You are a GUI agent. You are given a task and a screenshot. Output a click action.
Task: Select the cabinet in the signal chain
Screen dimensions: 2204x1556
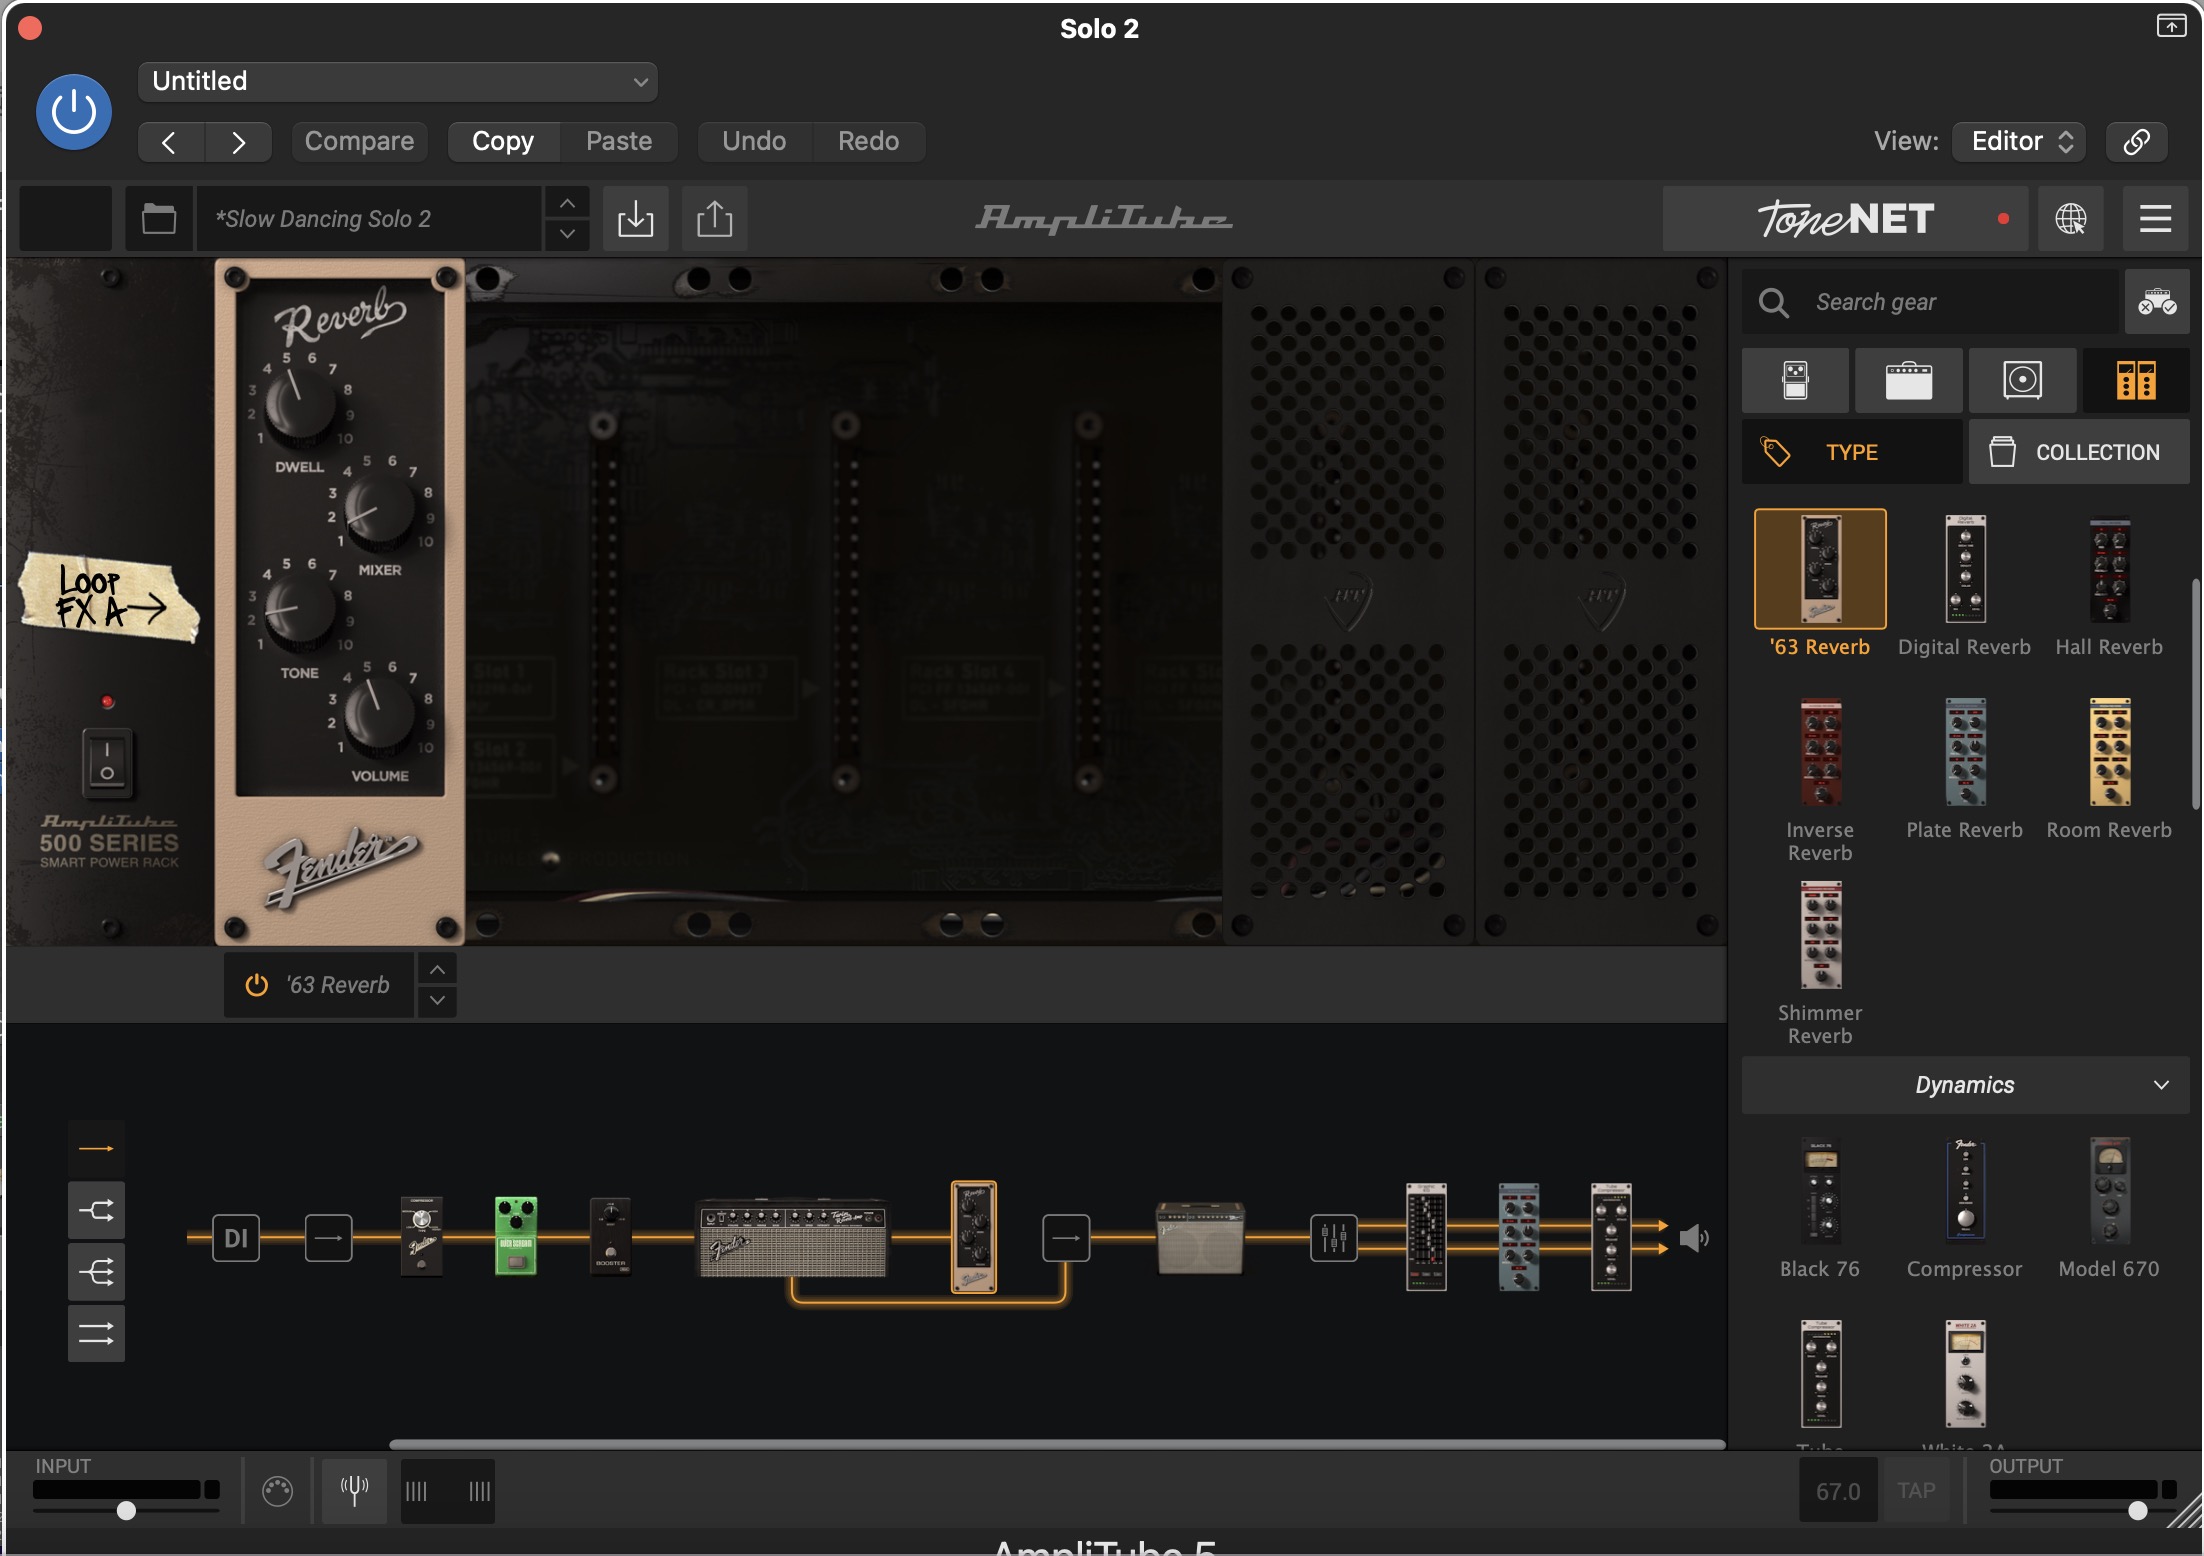pyautogui.click(x=1200, y=1238)
